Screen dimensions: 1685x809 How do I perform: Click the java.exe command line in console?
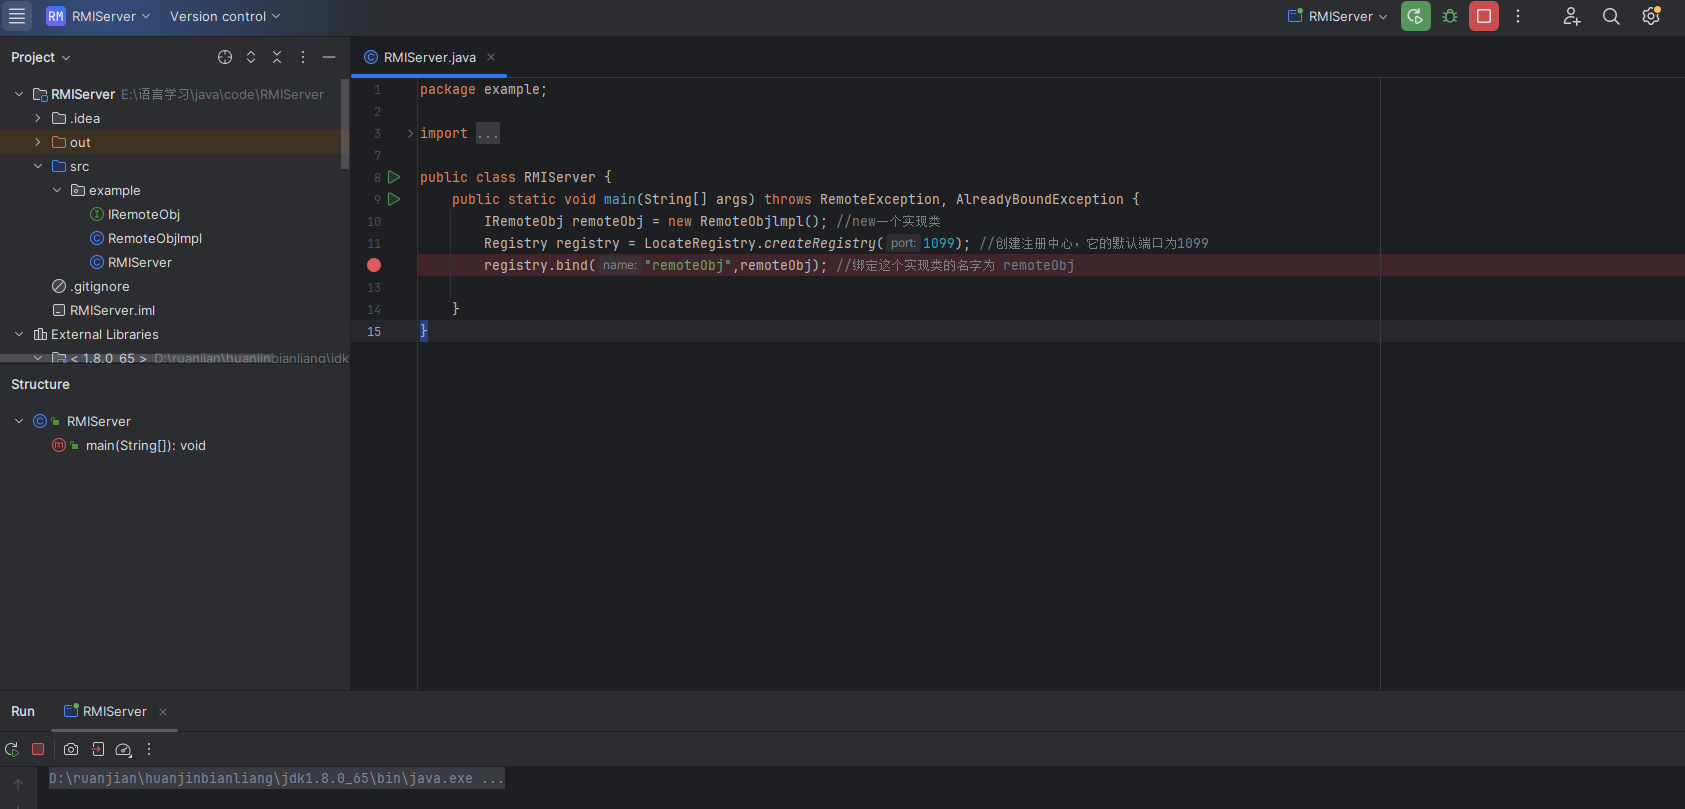coord(277,778)
